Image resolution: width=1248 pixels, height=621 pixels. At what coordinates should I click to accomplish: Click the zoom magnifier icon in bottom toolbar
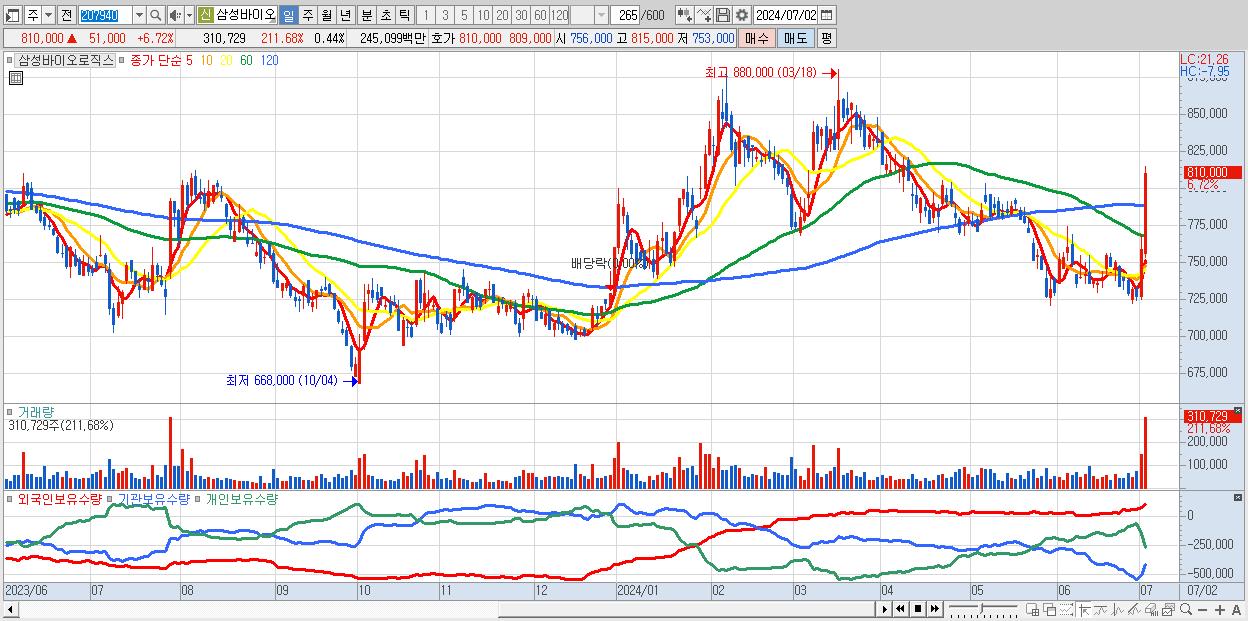[1186, 609]
